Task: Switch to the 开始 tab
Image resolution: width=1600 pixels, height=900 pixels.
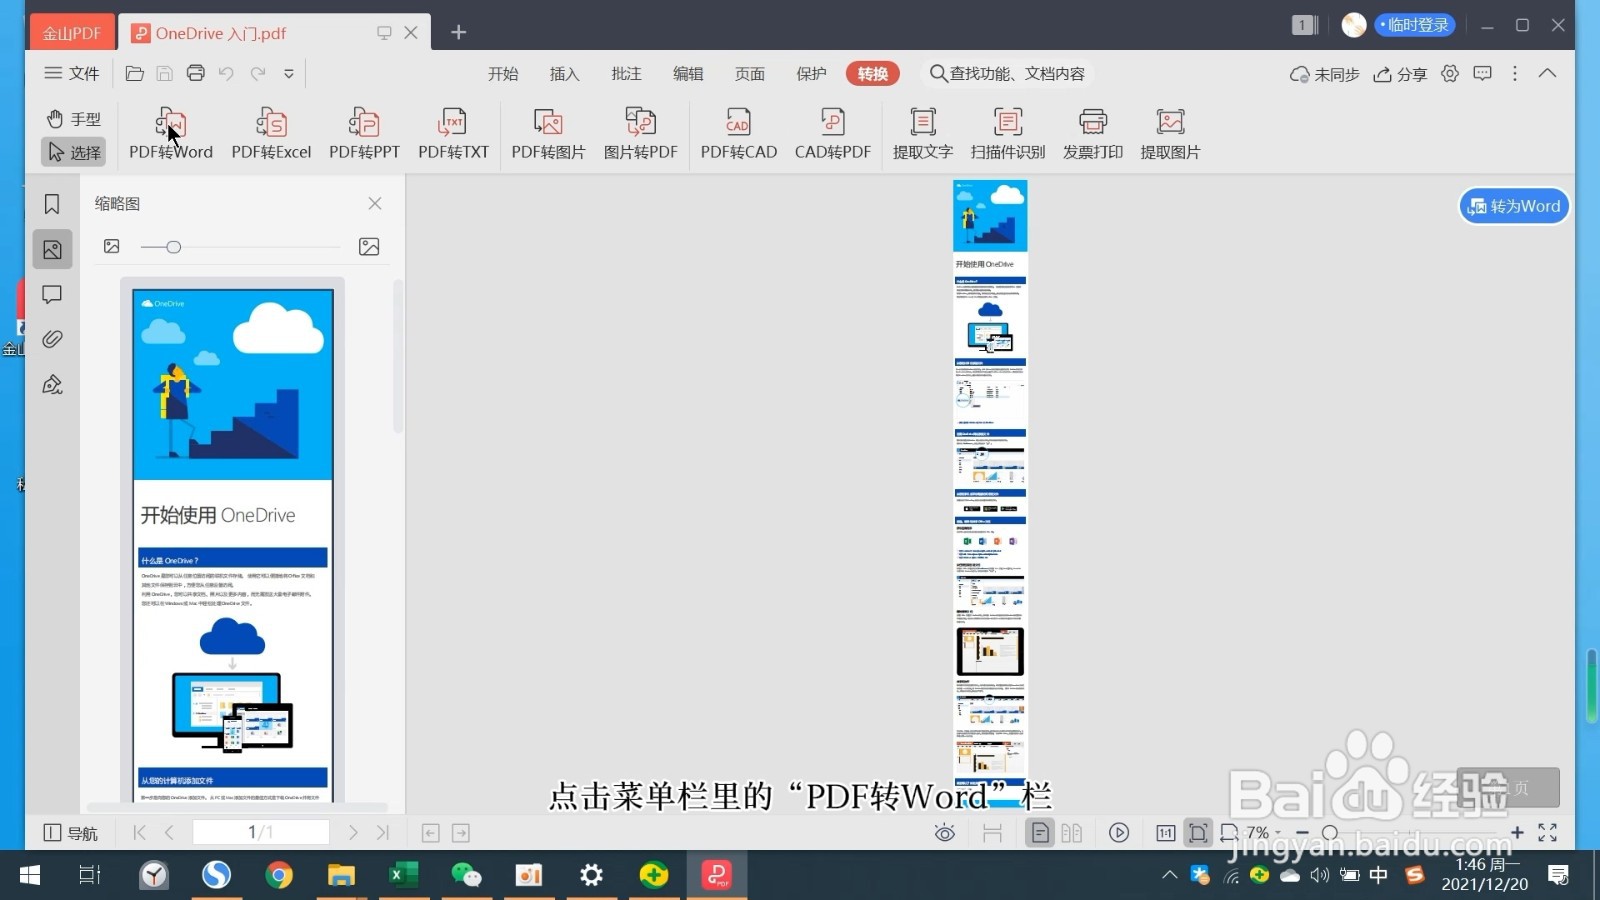Action: [503, 73]
